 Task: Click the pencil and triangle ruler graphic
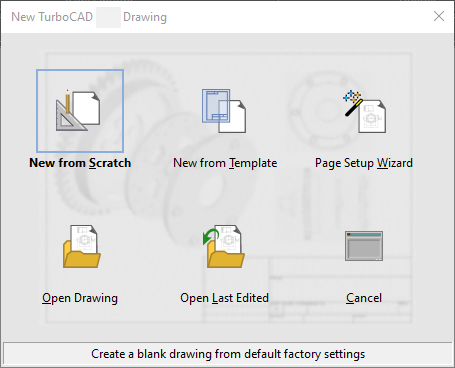coord(69,111)
